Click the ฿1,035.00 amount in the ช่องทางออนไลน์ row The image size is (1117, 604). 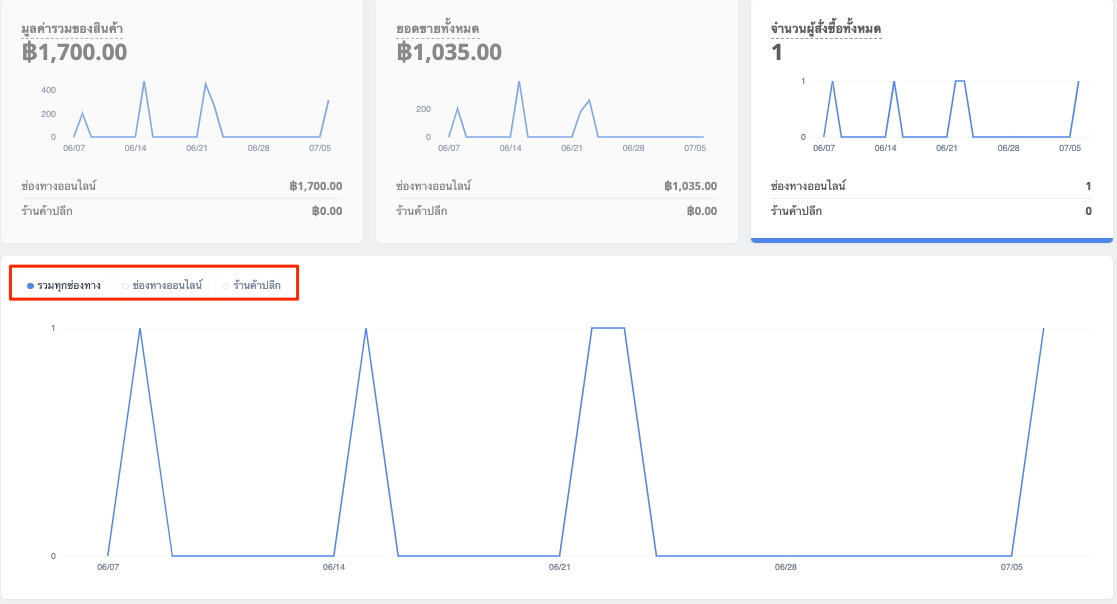click(690, 186)
